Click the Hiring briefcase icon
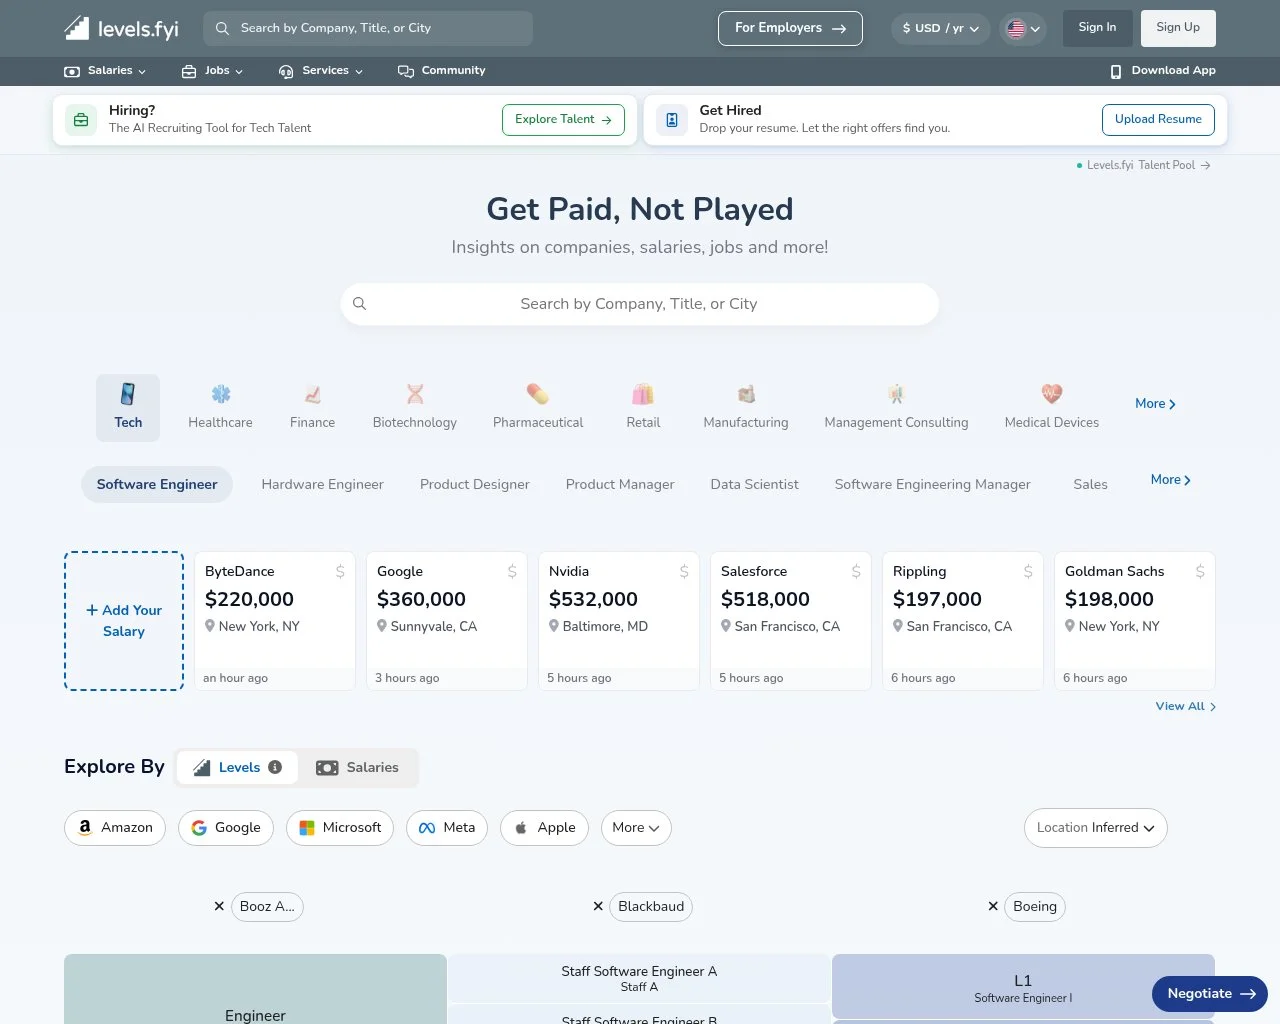 [81, 120]
